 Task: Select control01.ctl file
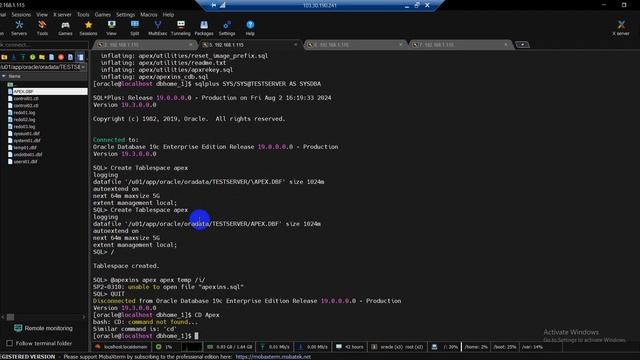26,98
